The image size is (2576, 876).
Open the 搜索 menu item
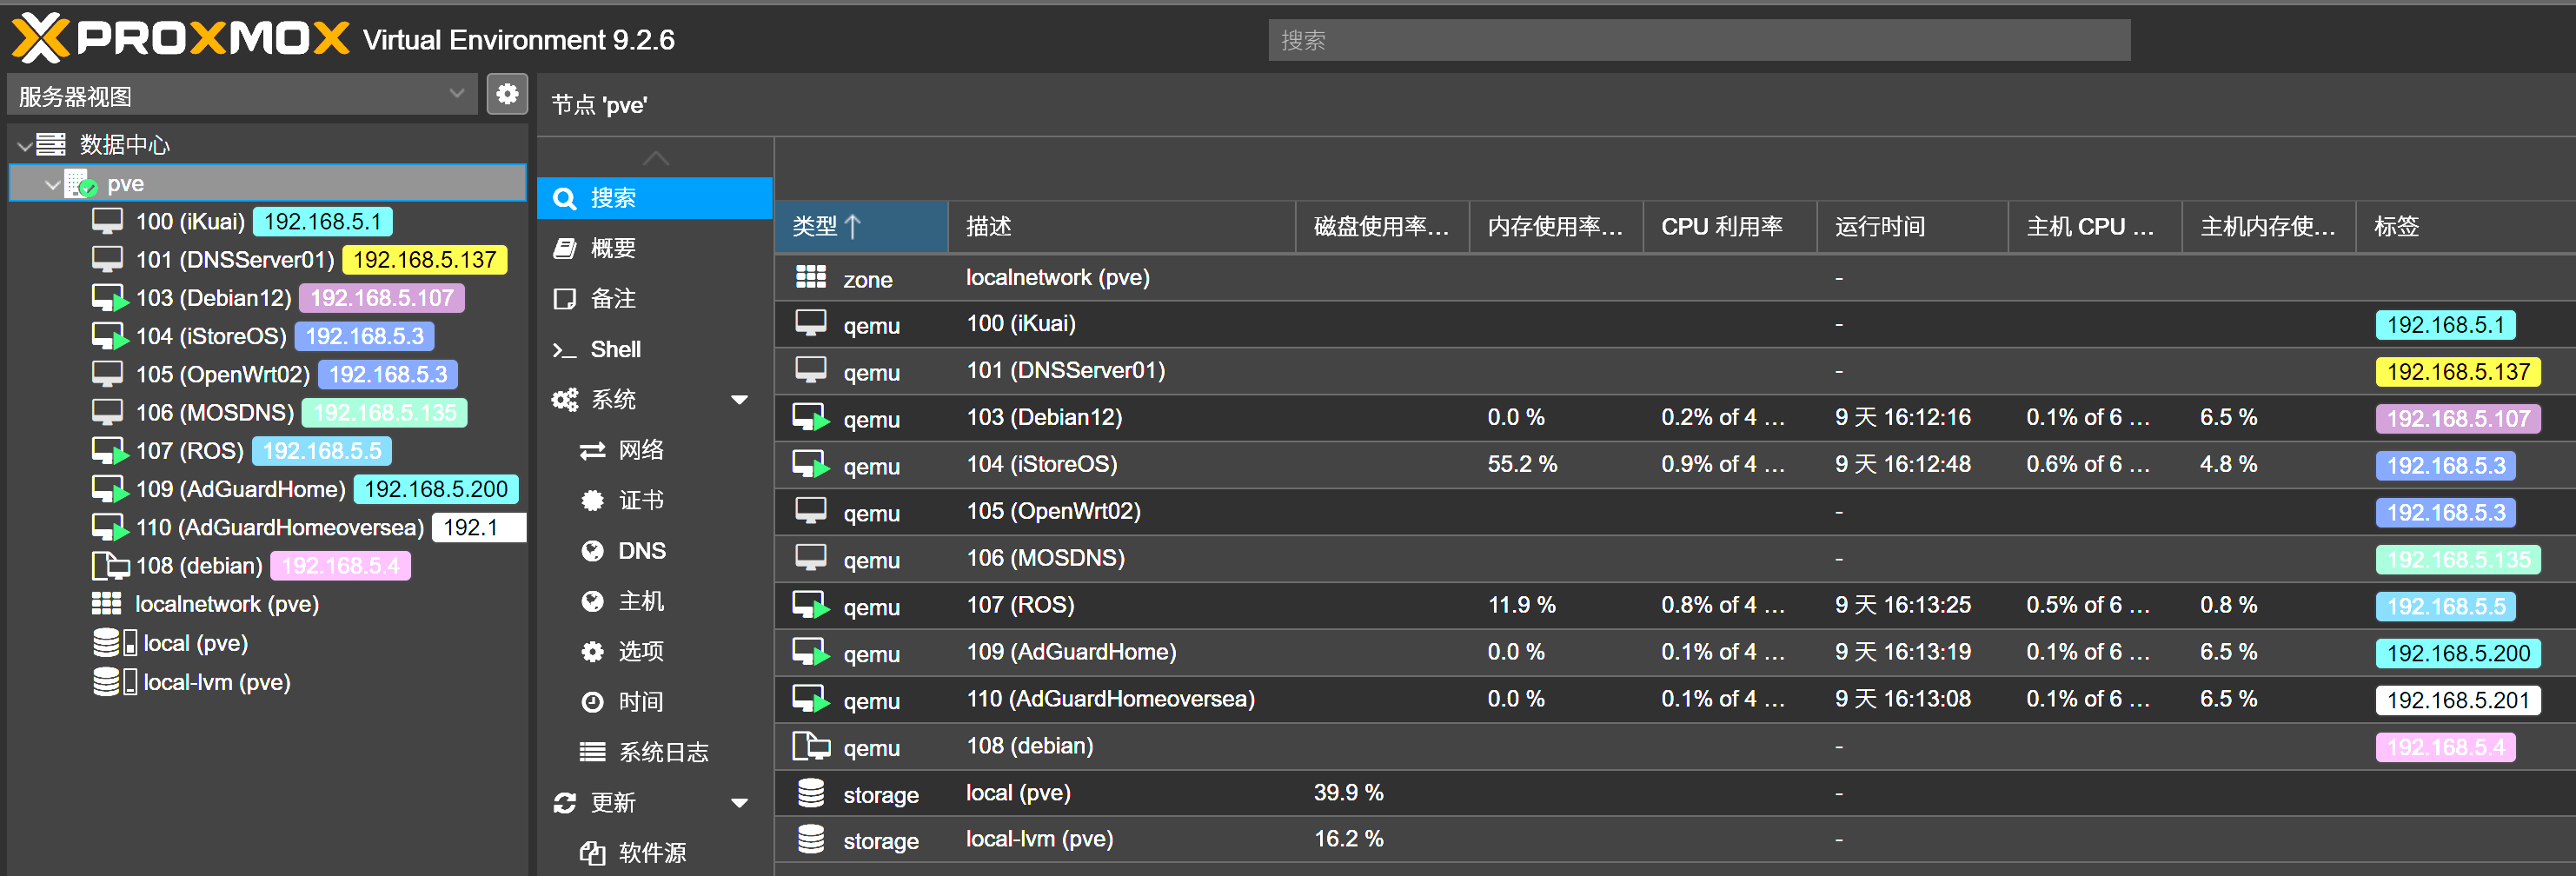click(655, 198)
